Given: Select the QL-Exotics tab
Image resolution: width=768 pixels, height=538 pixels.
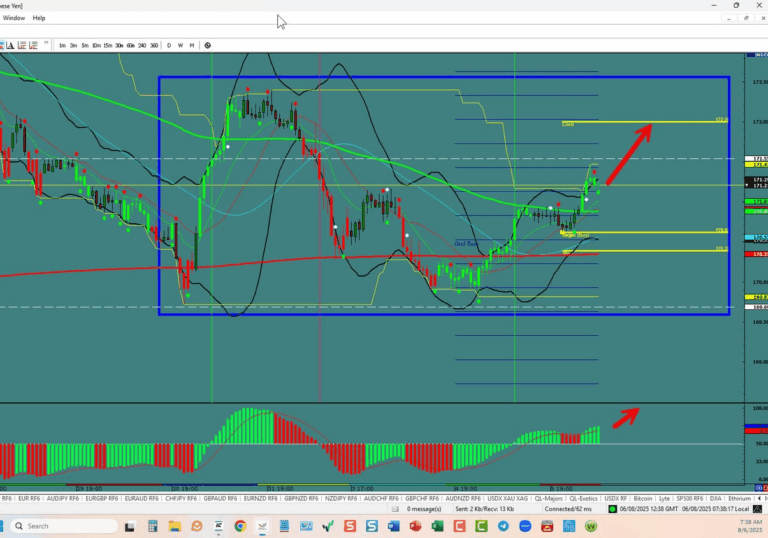Looking at the screenshot, I should [583, 499].
